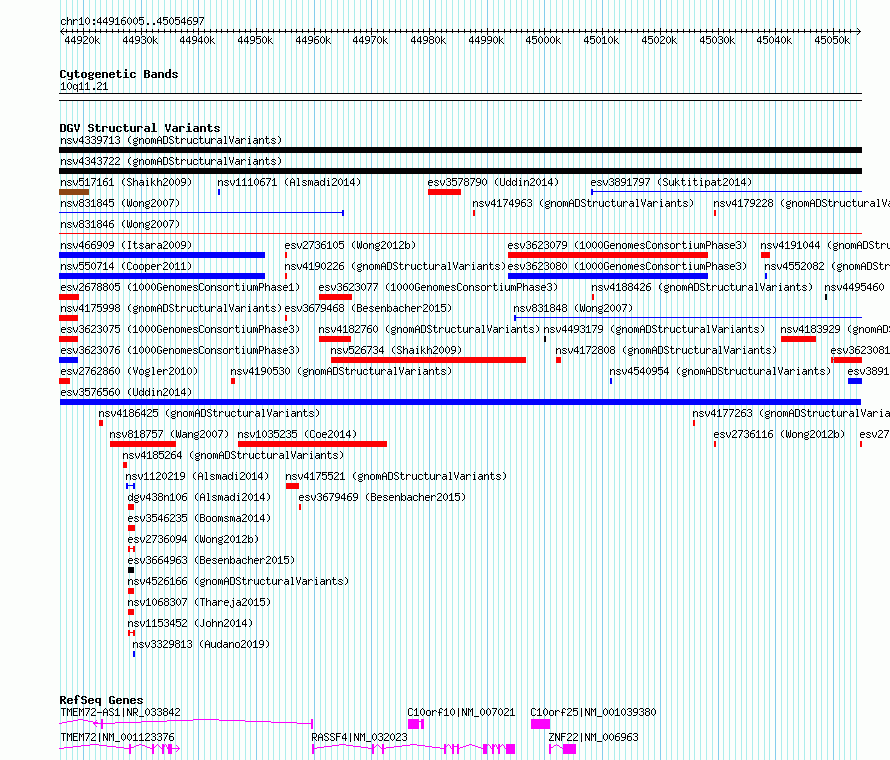This screenshot has height=760, width=890.
Task: Open nsv4177263 gnomAD variant label
Action: click(x=791, y=413)
